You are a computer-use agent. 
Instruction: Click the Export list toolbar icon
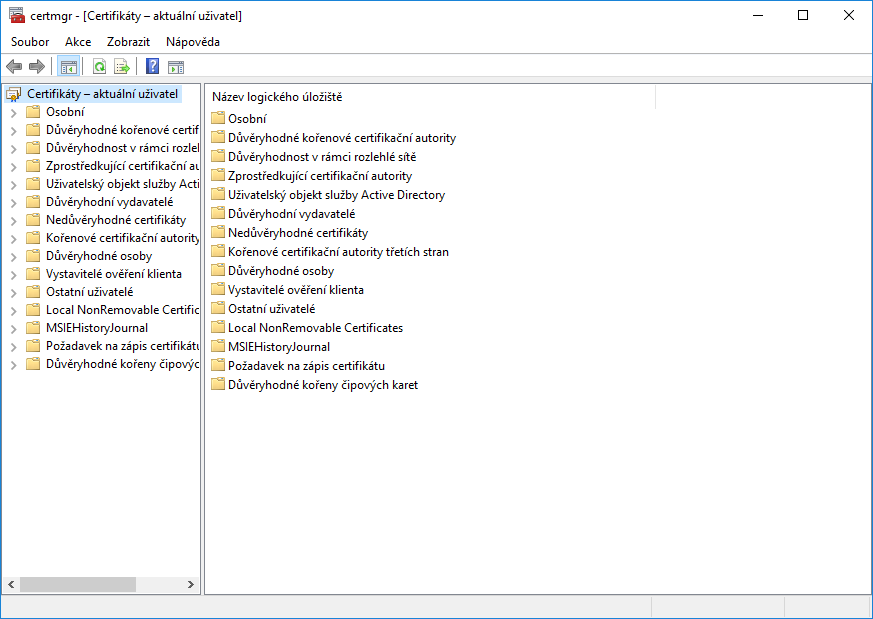(x=121, y=66)
